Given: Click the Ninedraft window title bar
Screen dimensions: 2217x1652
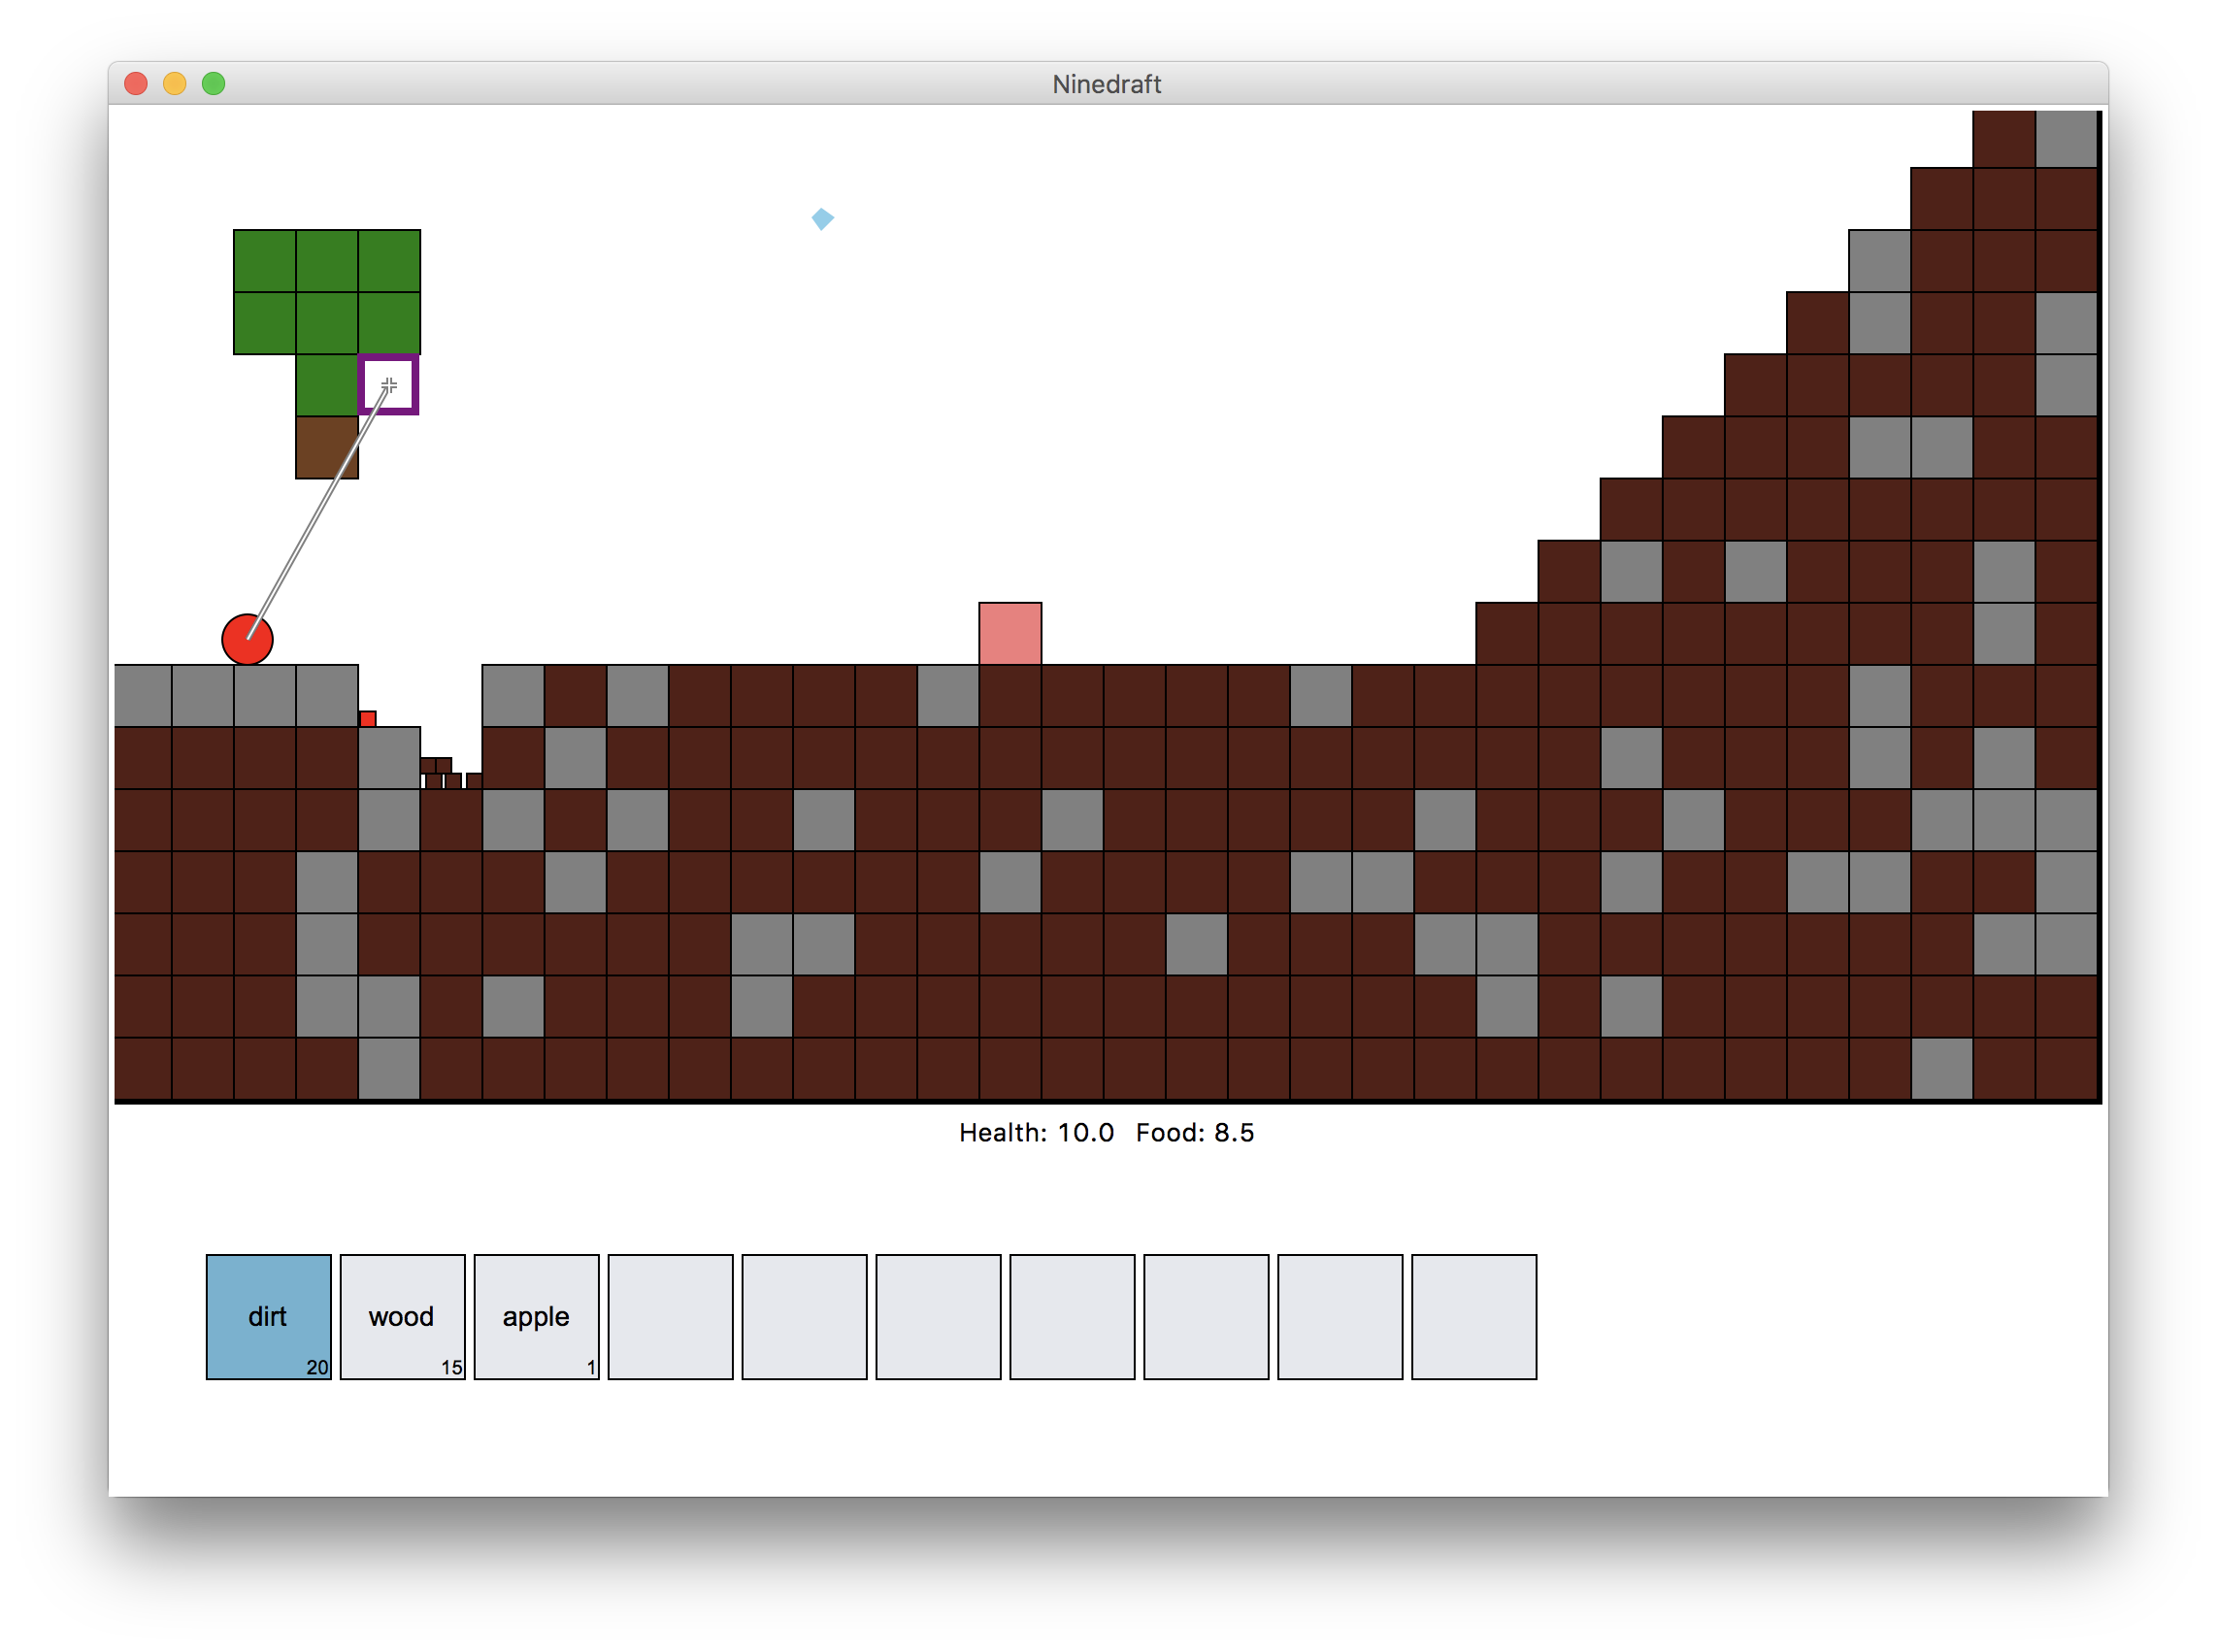Looking at the screenshot, I should (1106, 84).
